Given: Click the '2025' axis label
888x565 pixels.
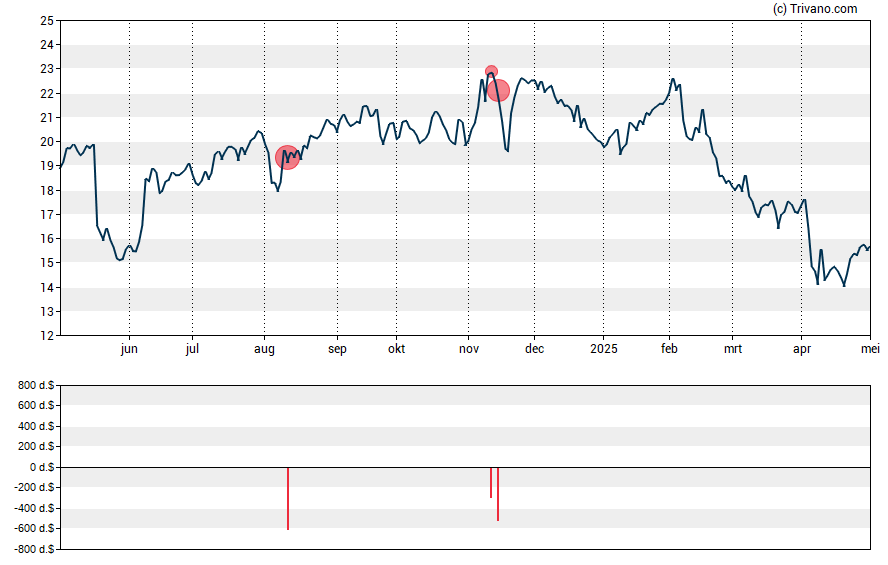Looking at the screenshot, I should [604, 349].
